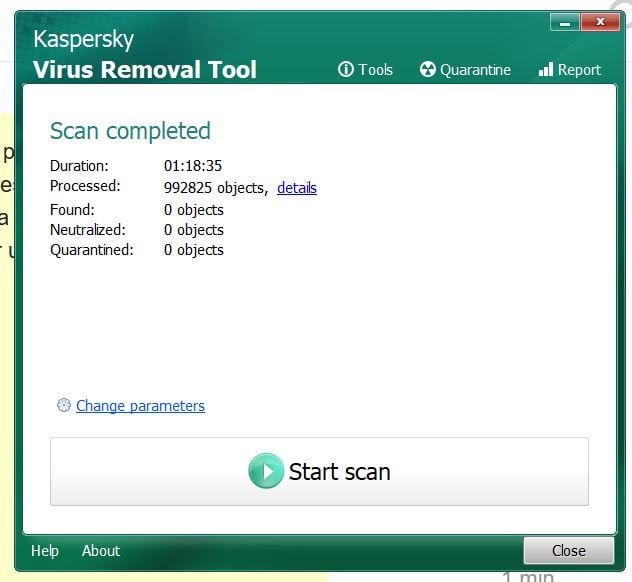
Task: Open Help in the bottom bar
Action: tap(45, 551)
